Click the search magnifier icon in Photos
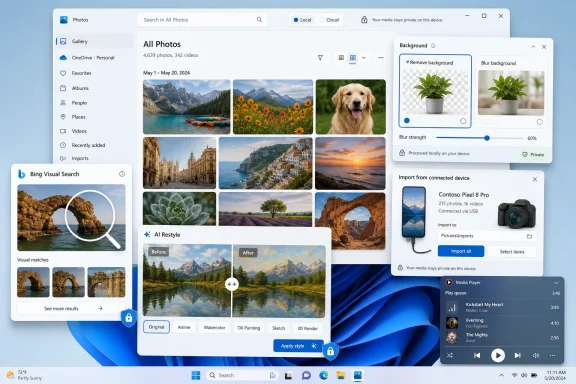This screenshot has height=384, width=576. pyautogui.click(x=259, y=20)
